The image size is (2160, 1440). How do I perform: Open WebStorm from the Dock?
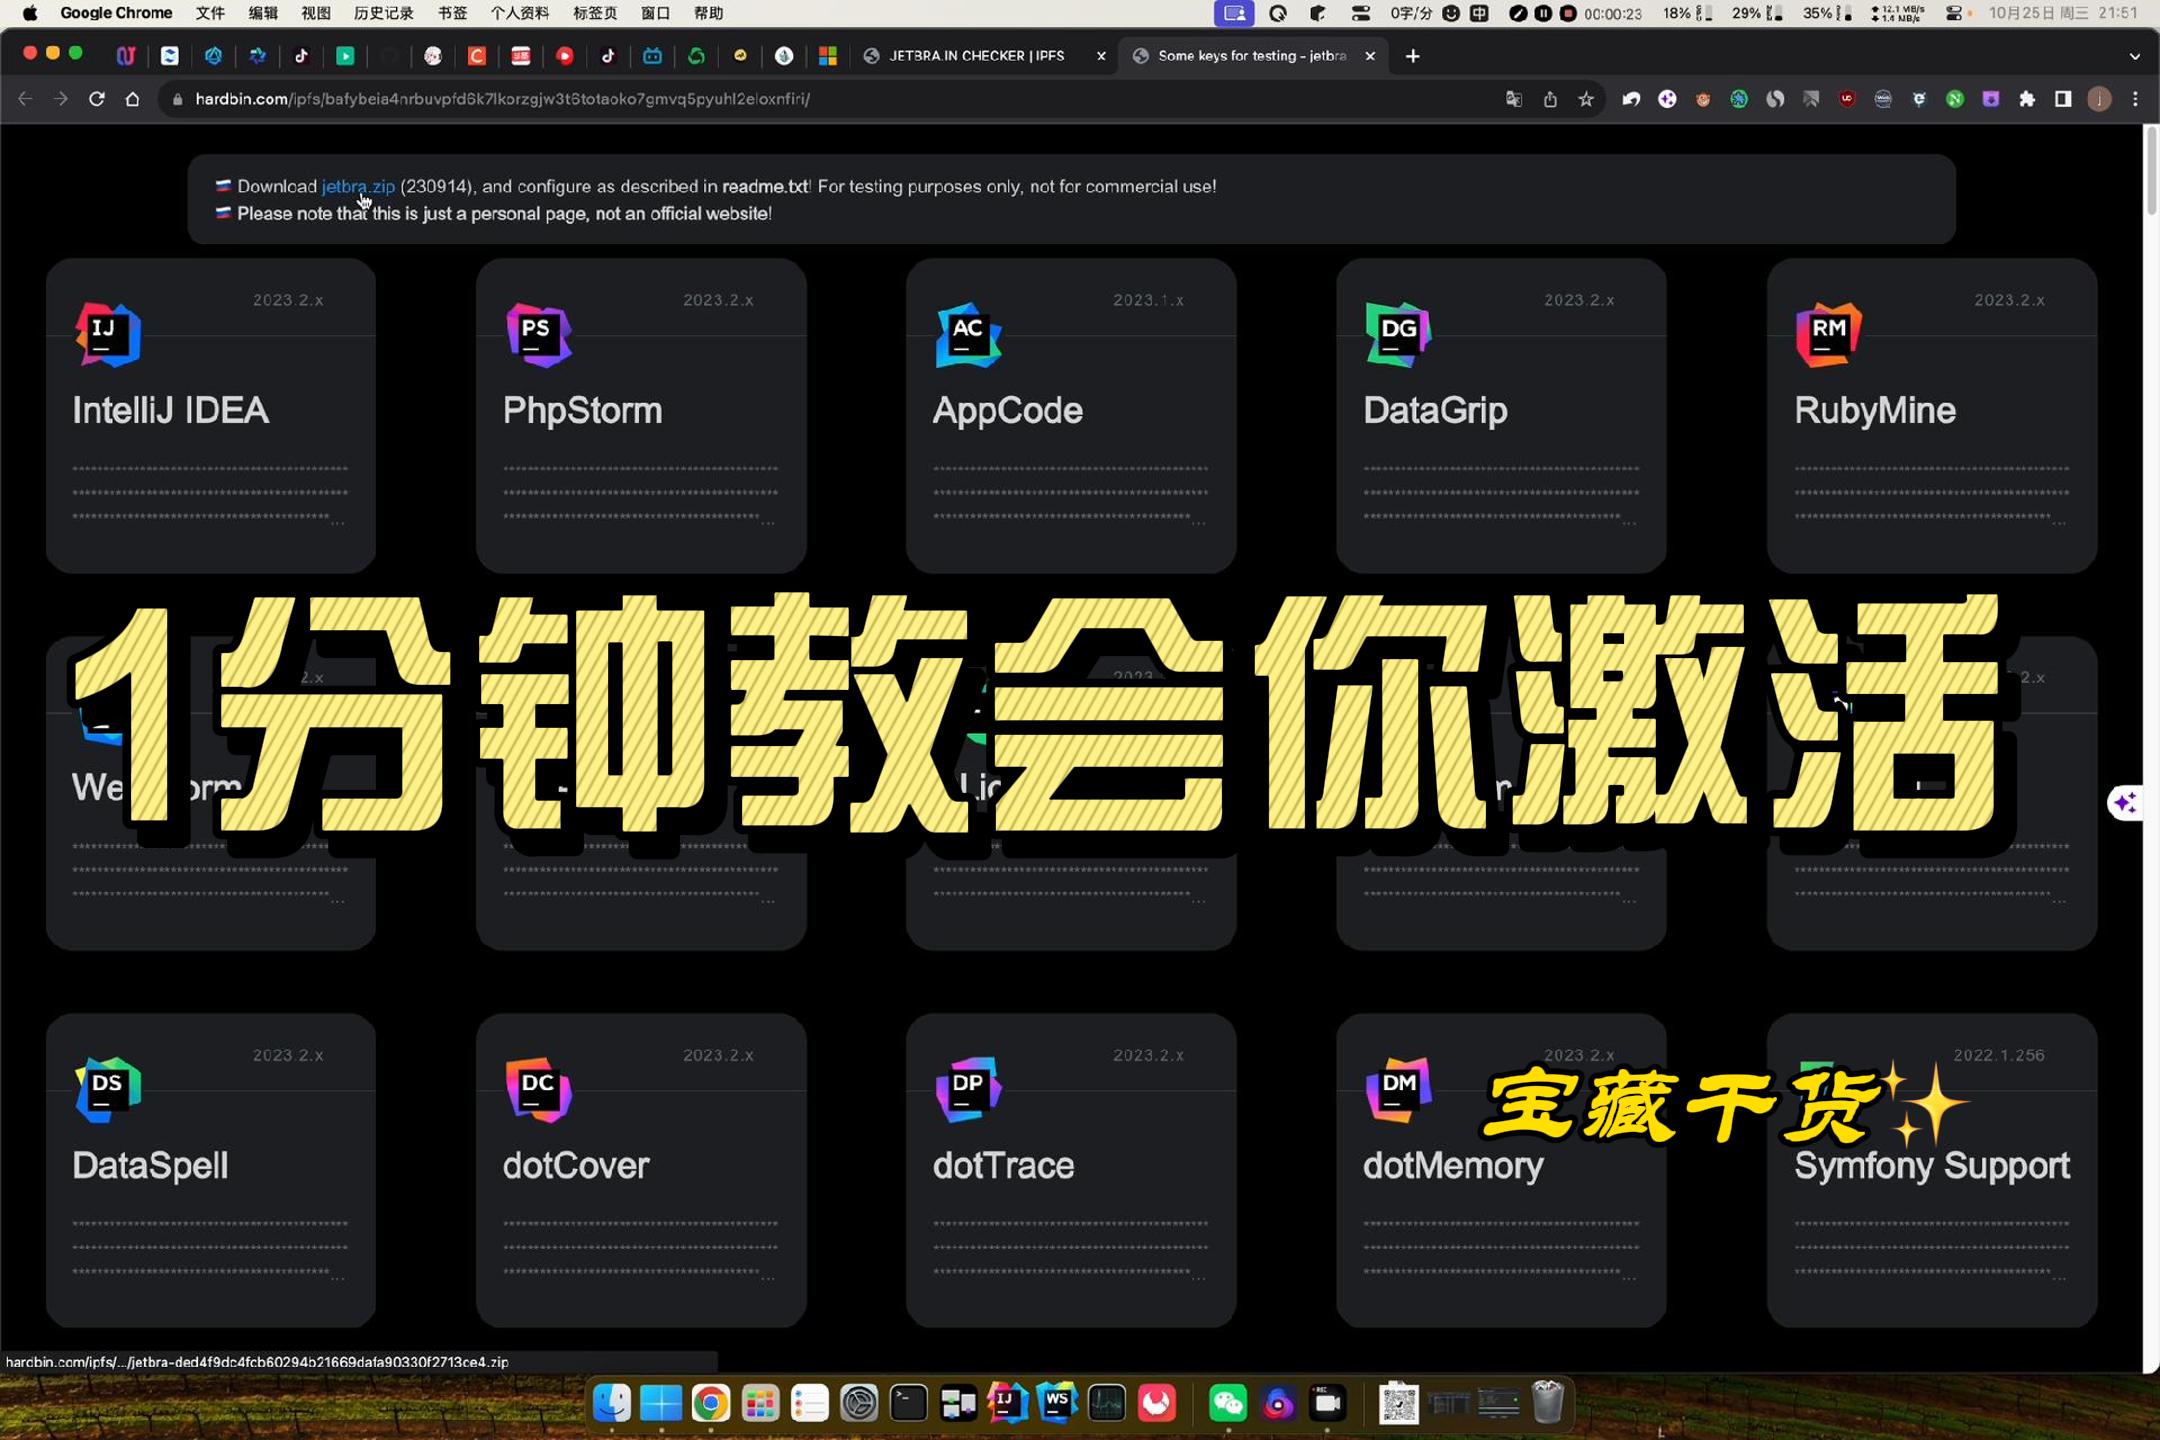click(1057, 1402)
